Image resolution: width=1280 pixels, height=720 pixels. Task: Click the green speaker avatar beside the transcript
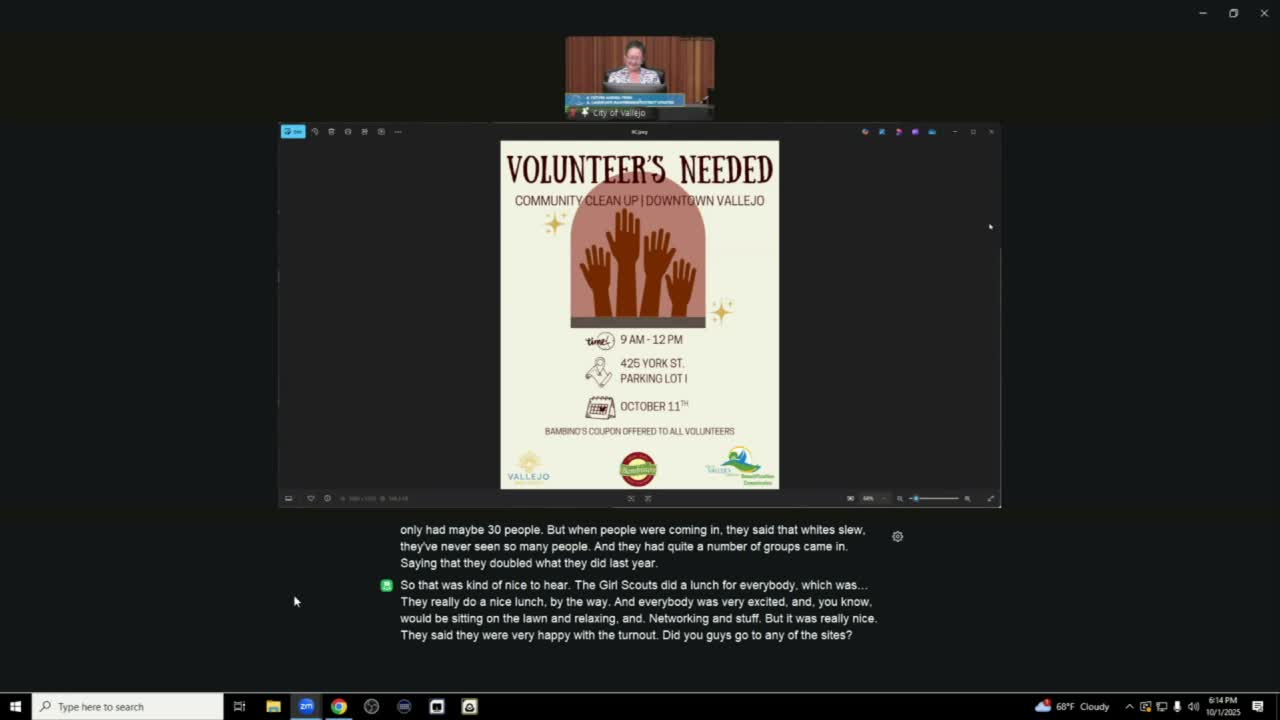pyautogui.click(x=387, y=586)
